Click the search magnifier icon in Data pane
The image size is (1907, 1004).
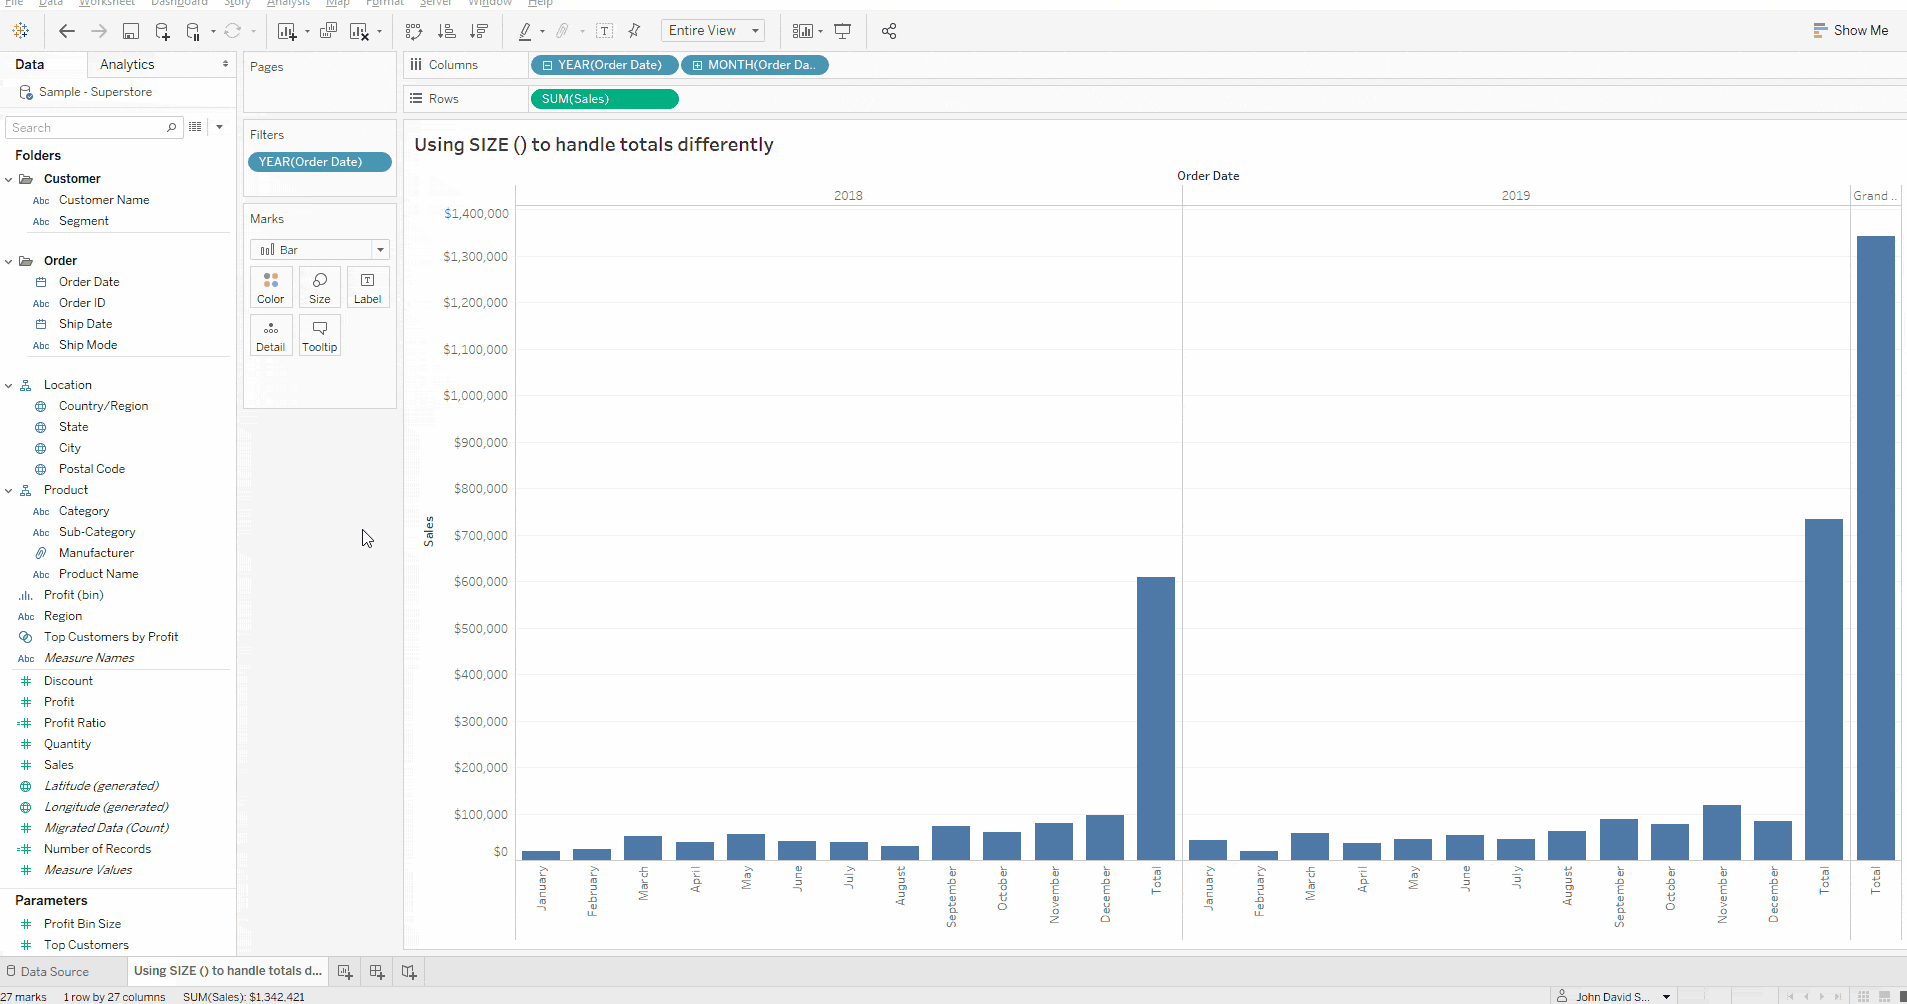point(171,127)
